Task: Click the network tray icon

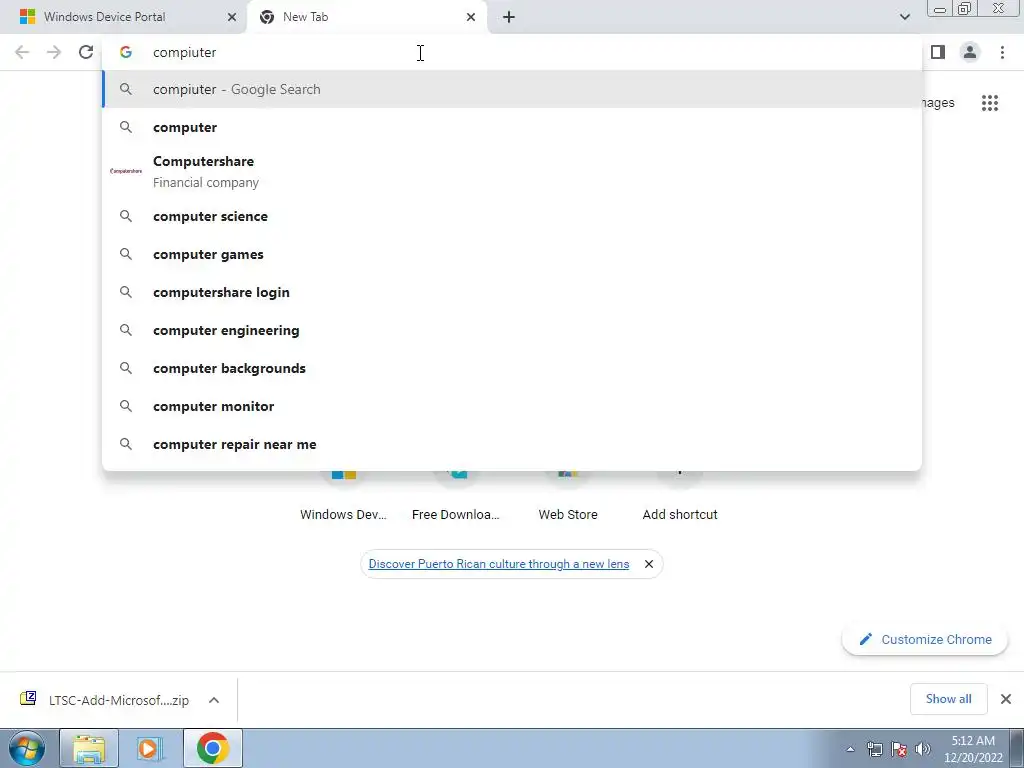Action: click(874, 749)
